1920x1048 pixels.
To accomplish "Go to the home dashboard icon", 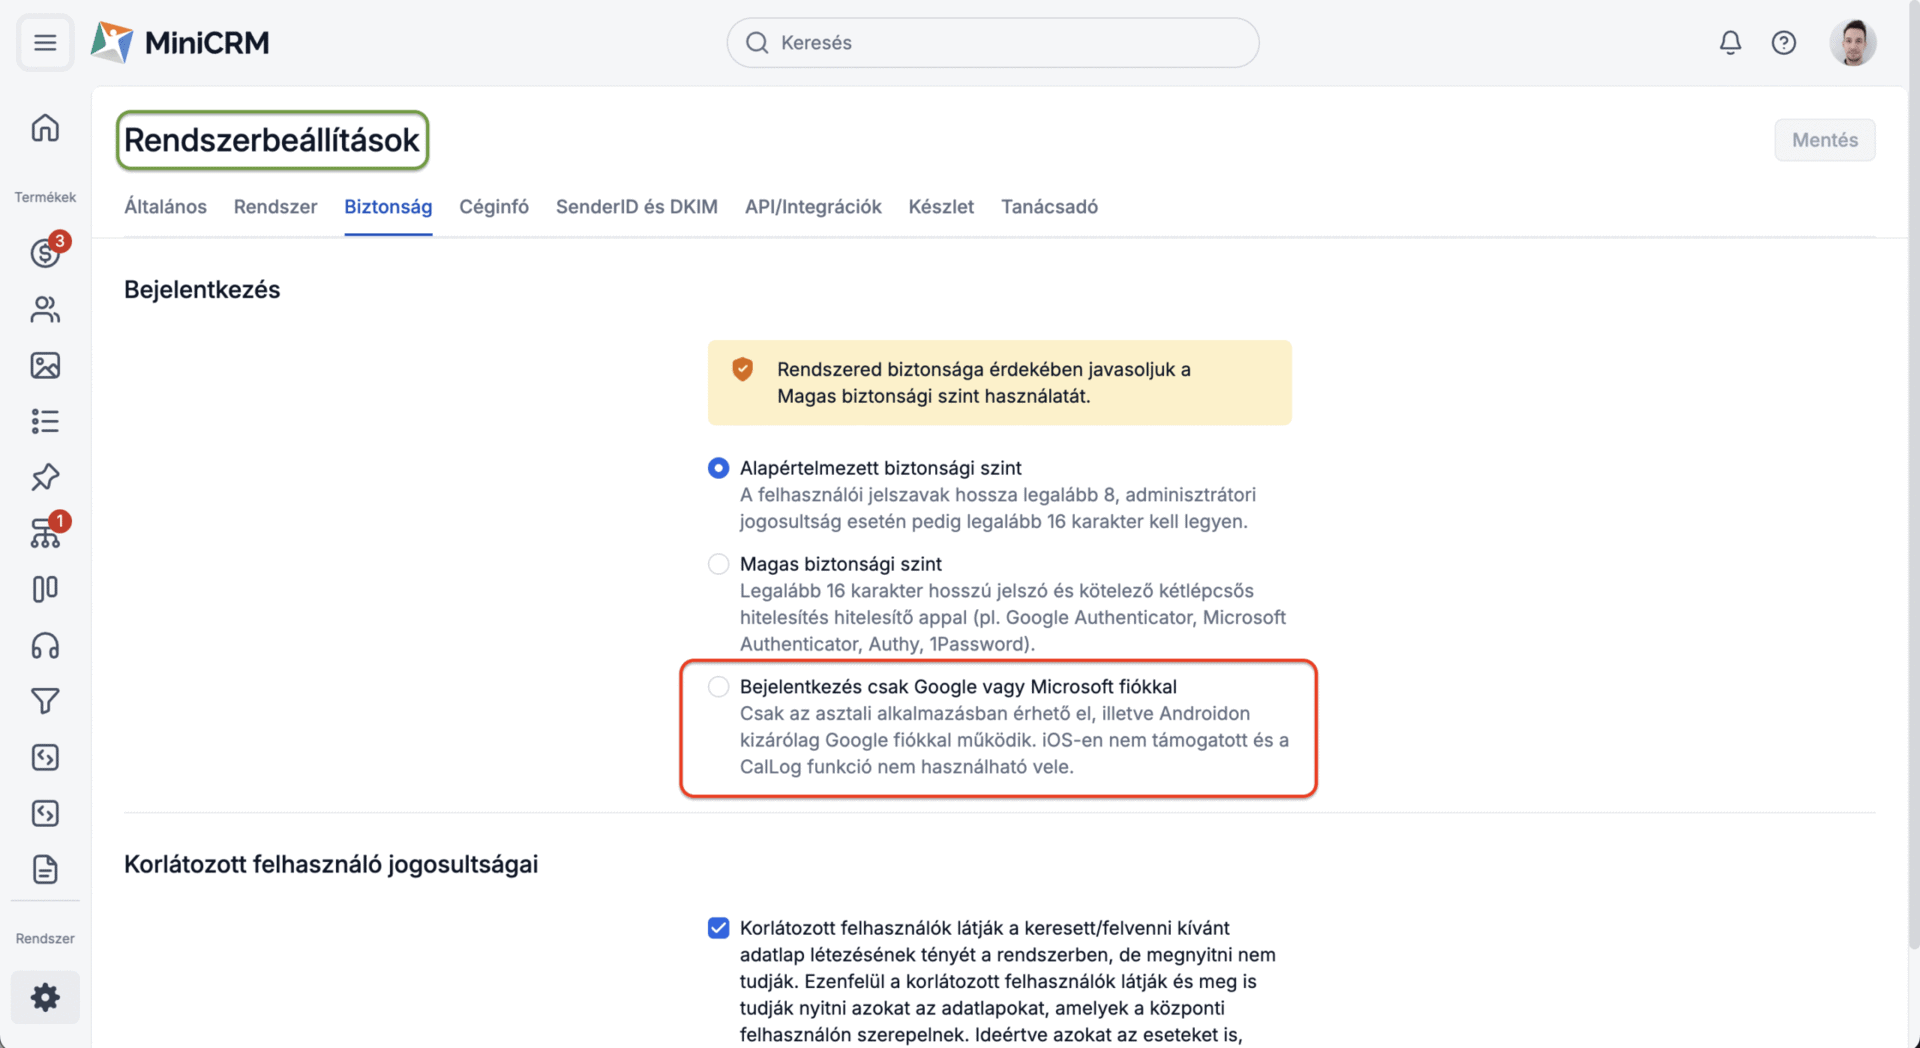I will click(45, 128).
